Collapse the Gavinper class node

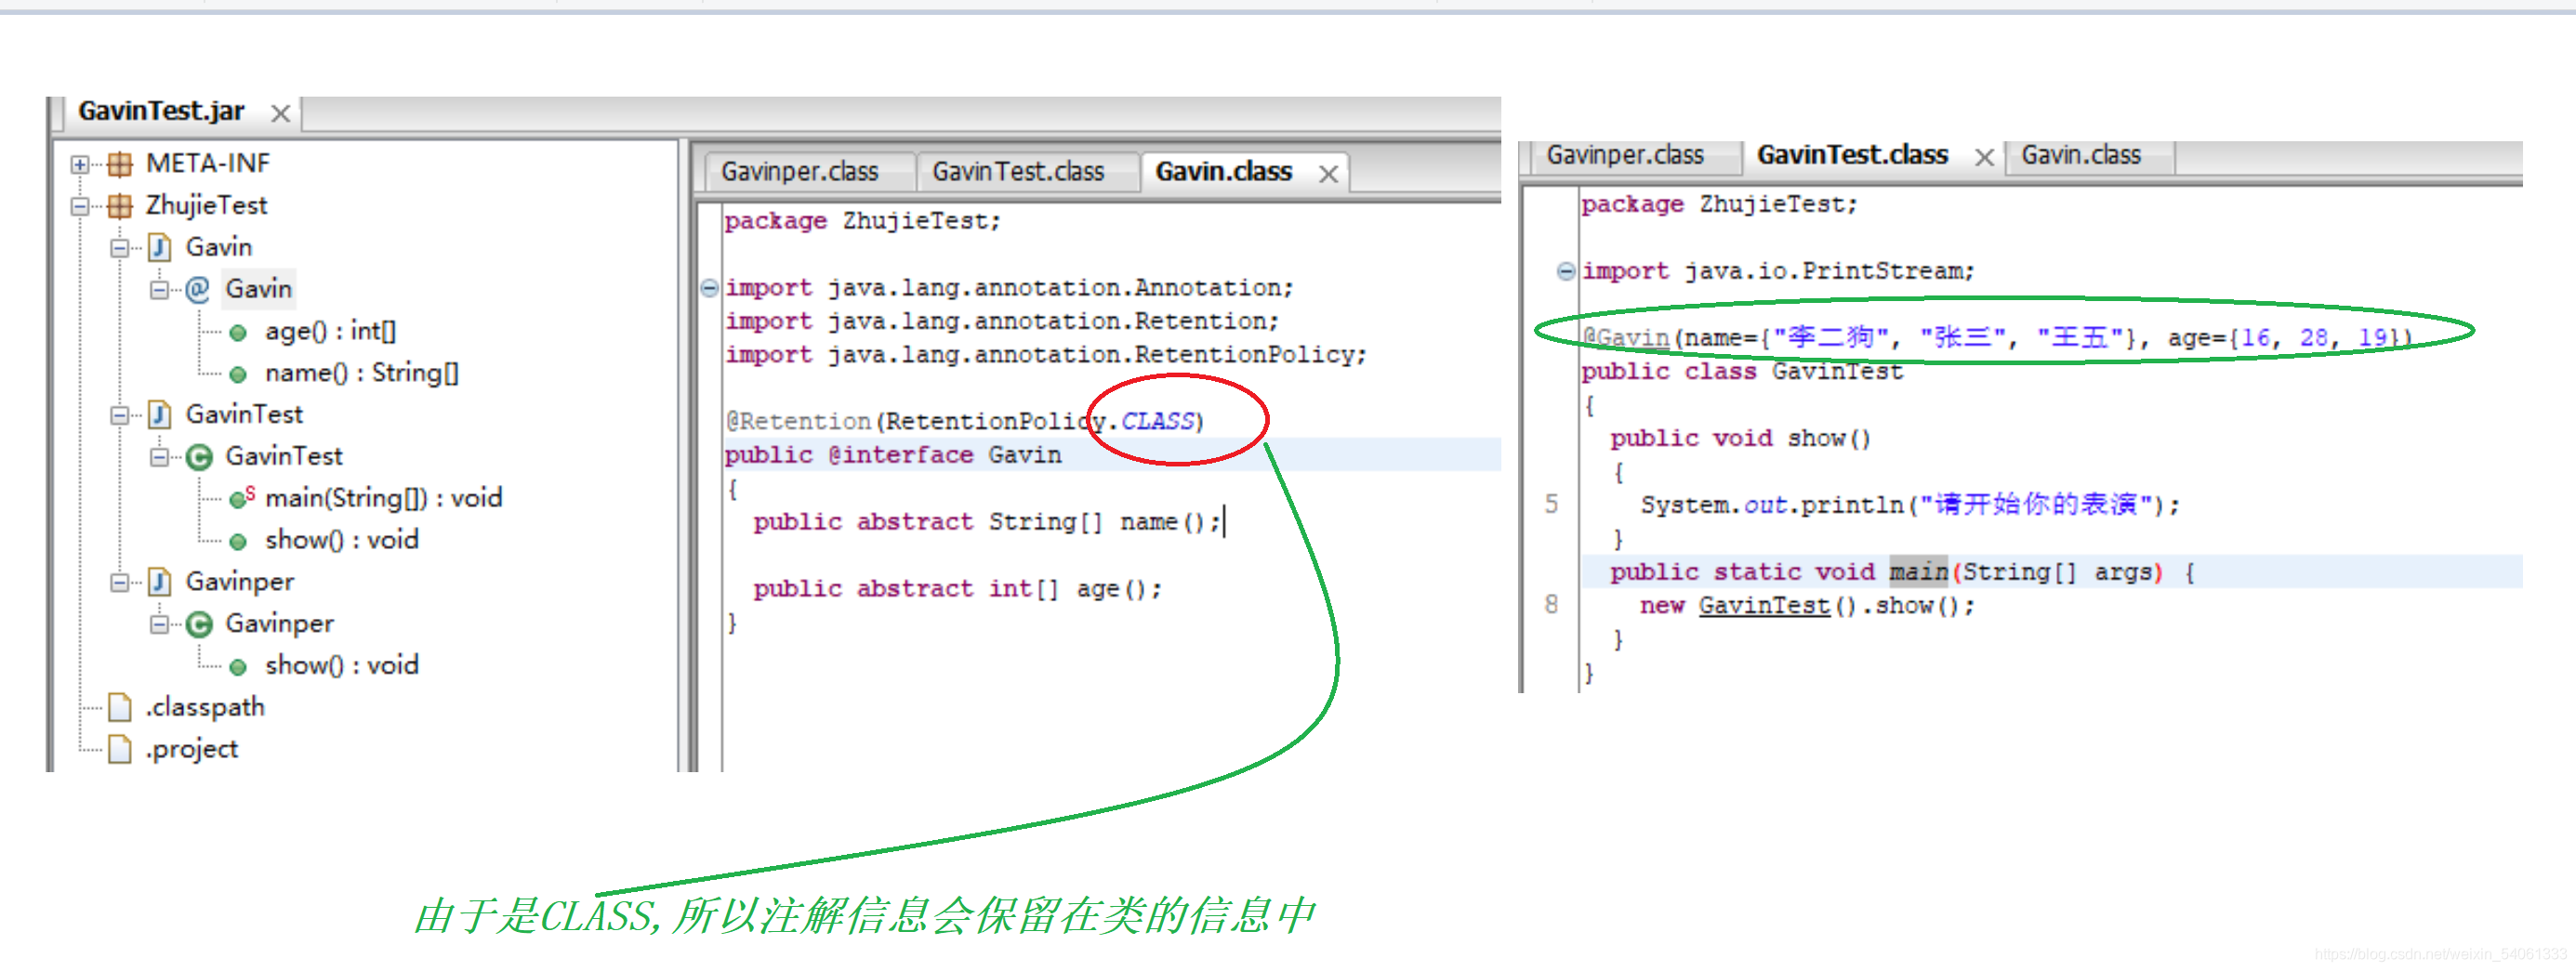coord(159,624)
